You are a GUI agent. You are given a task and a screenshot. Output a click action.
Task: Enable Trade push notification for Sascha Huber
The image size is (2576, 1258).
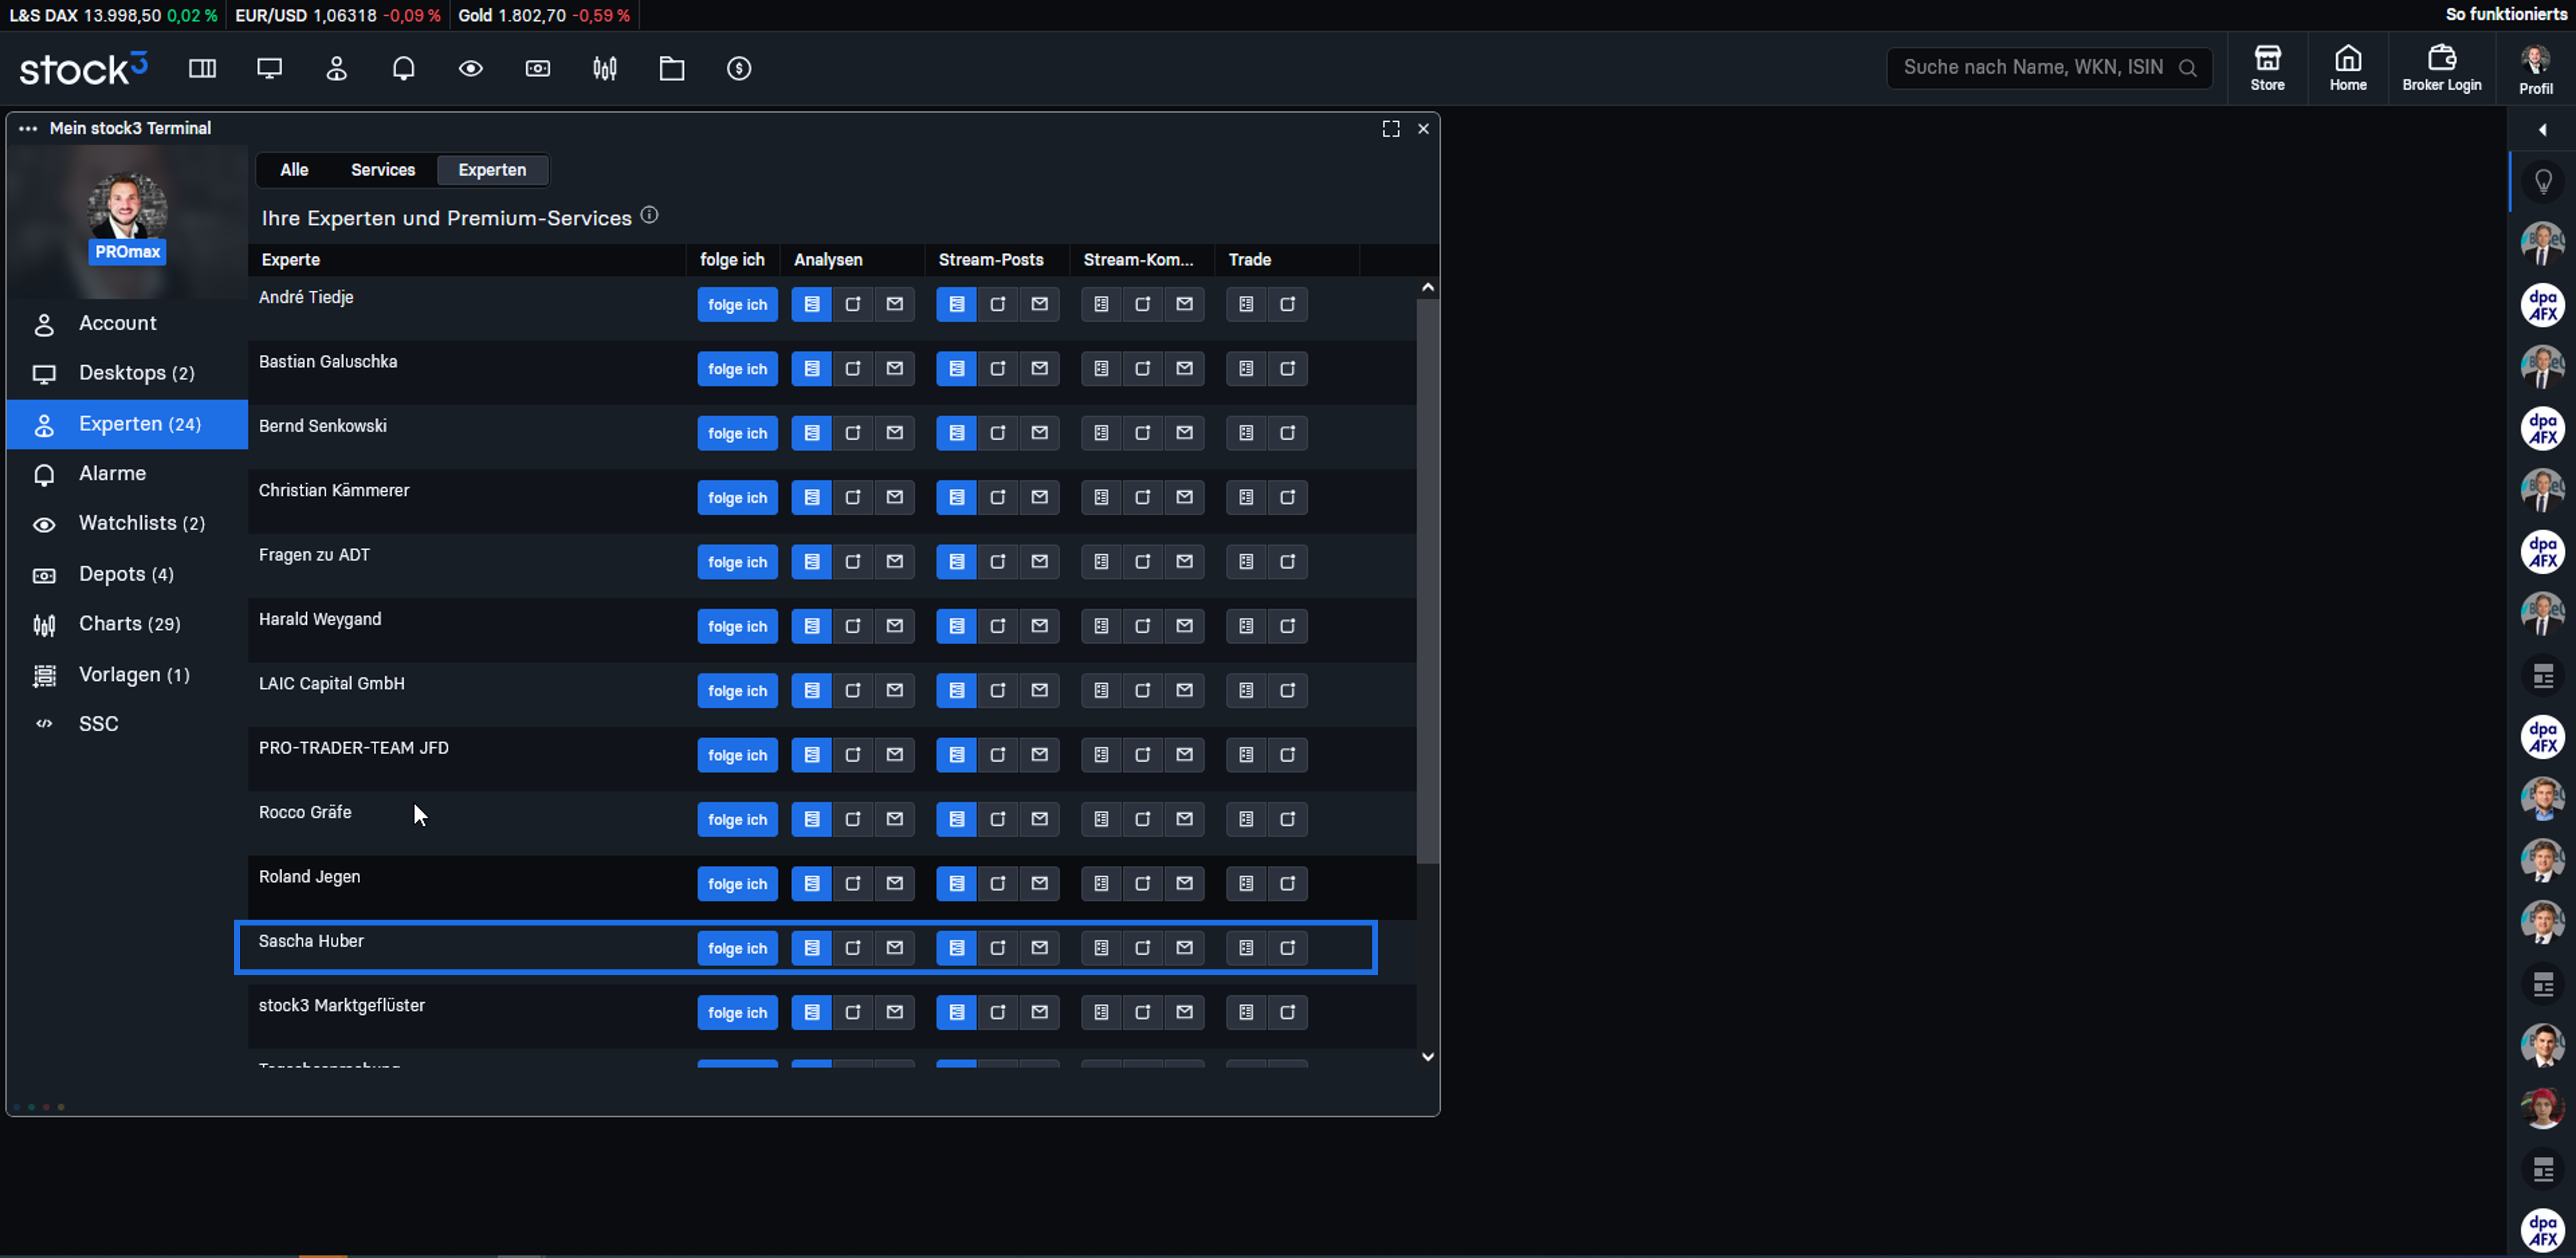coord(1288,948)
